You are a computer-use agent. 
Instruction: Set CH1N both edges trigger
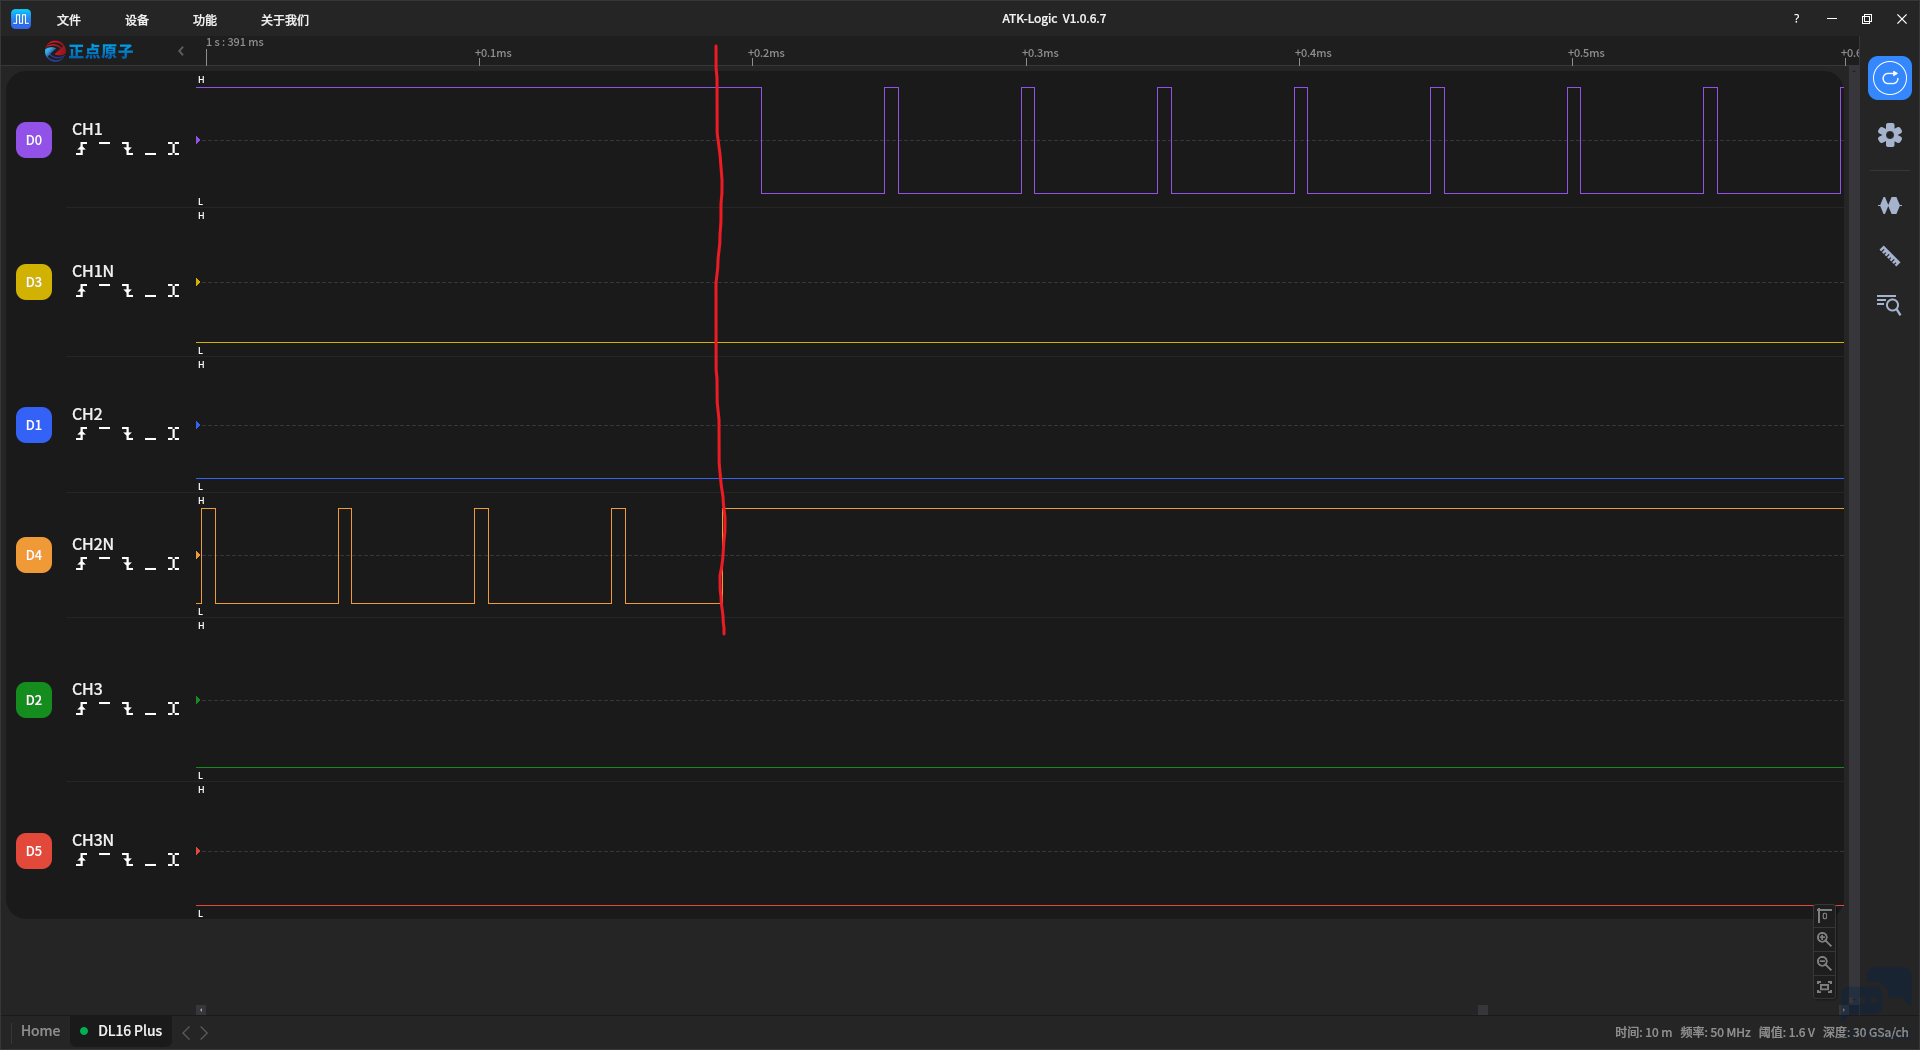coord(173,290)
